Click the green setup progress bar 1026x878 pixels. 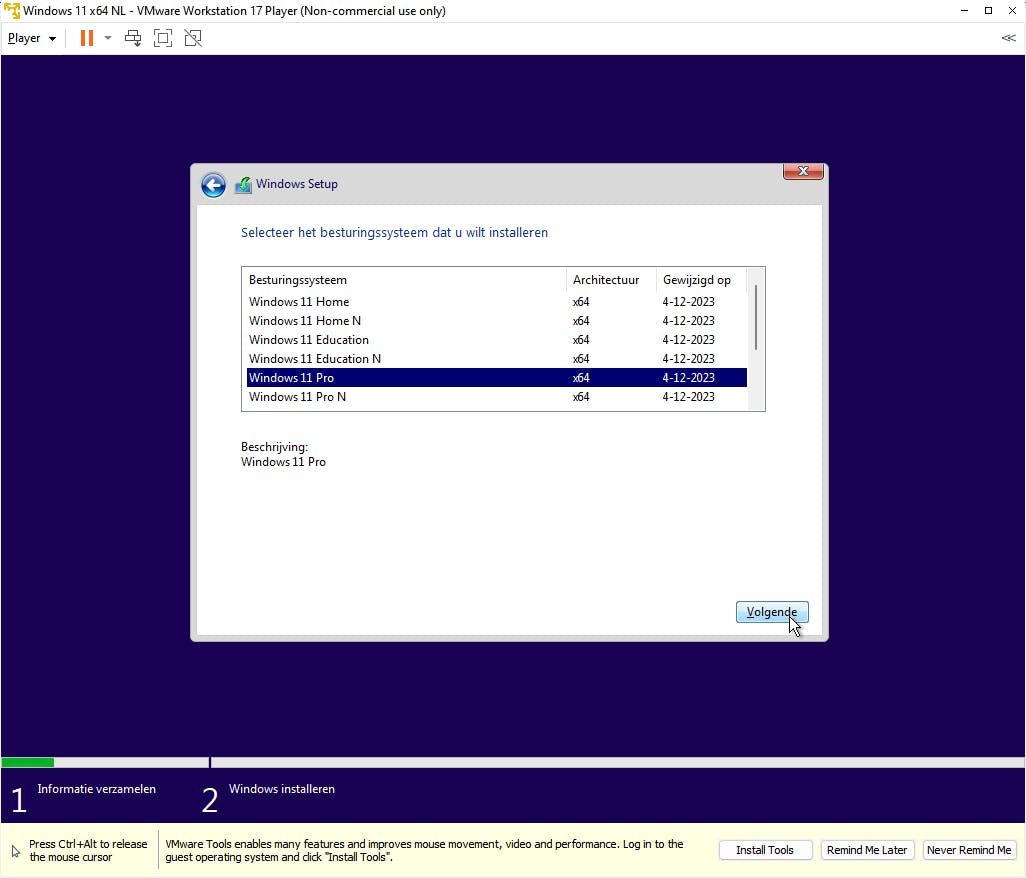(27, 762)
